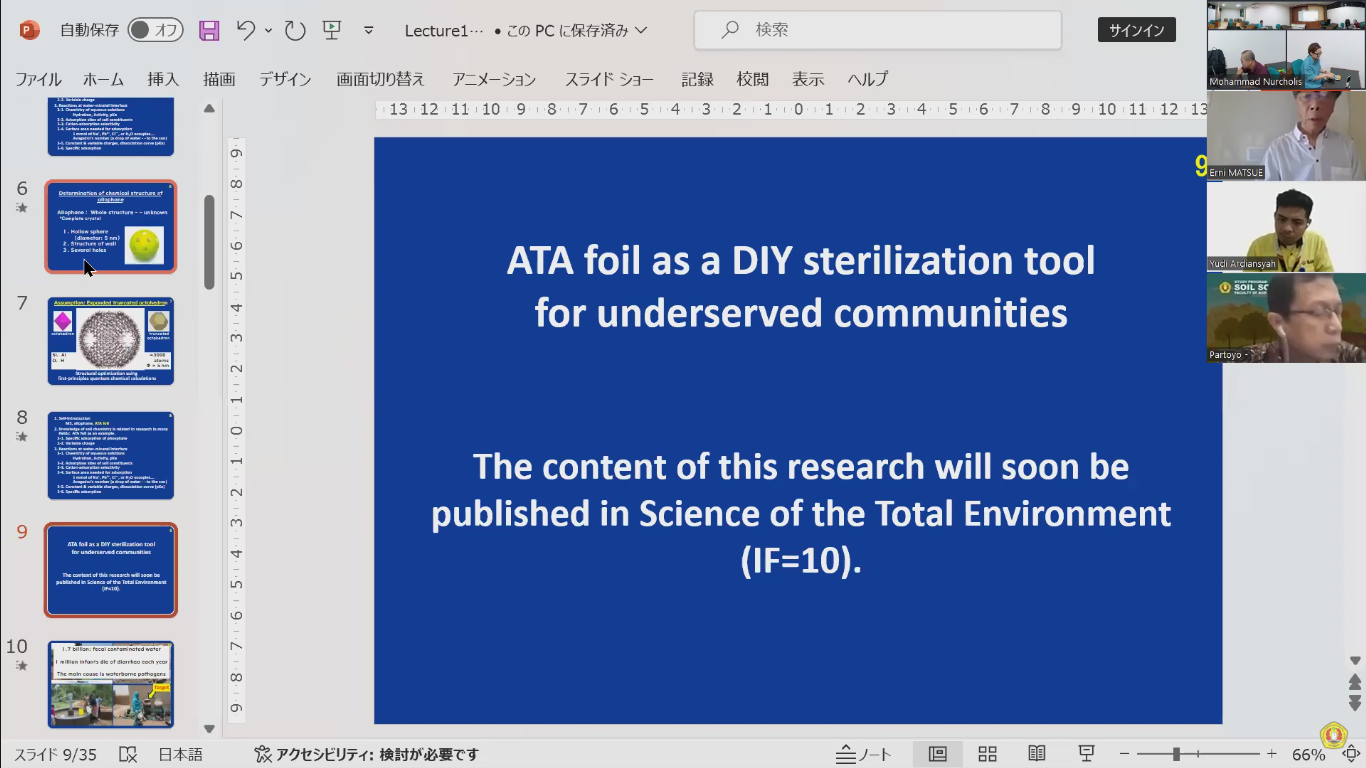The image size is (1366, 768).
Task: Click the Redo icon
Action: point(295,30)
